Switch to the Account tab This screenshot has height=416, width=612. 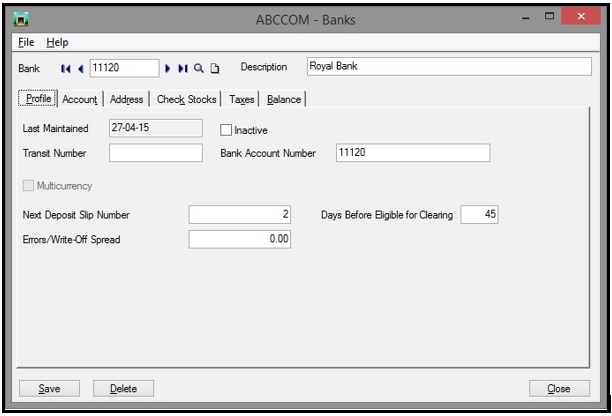tap(80, 99)
